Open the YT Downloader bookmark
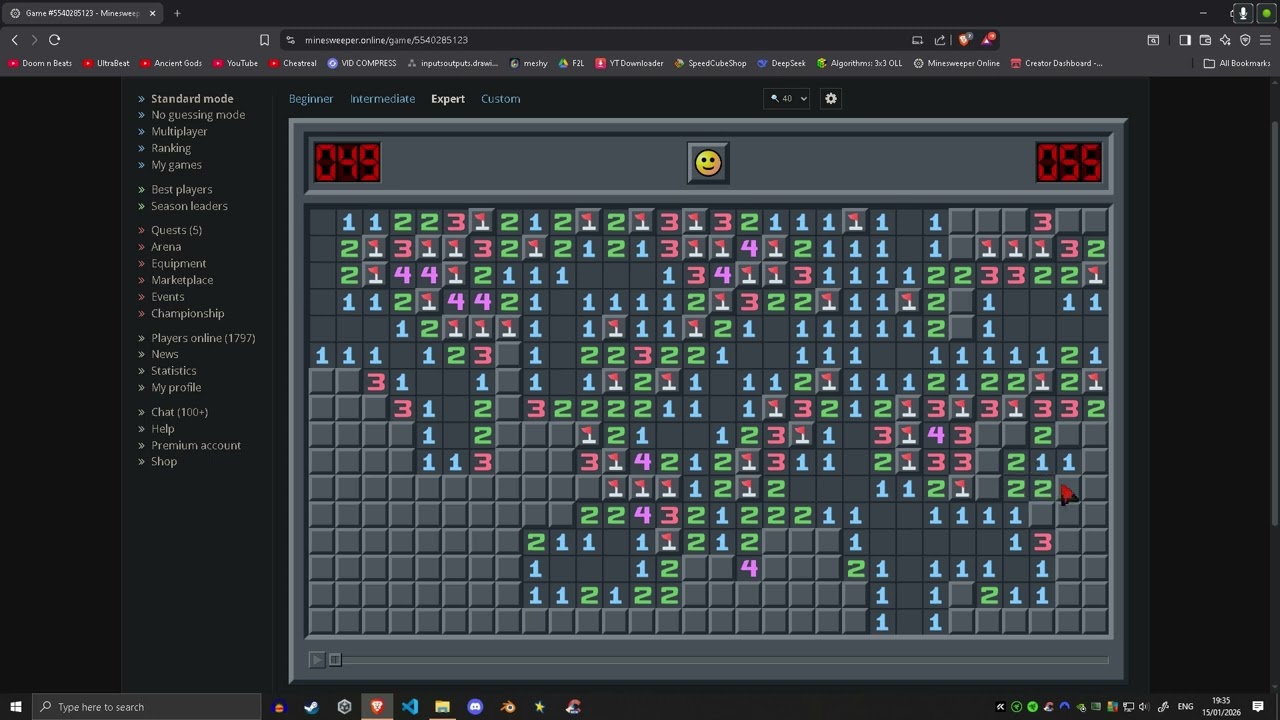 tap(629, 63)
